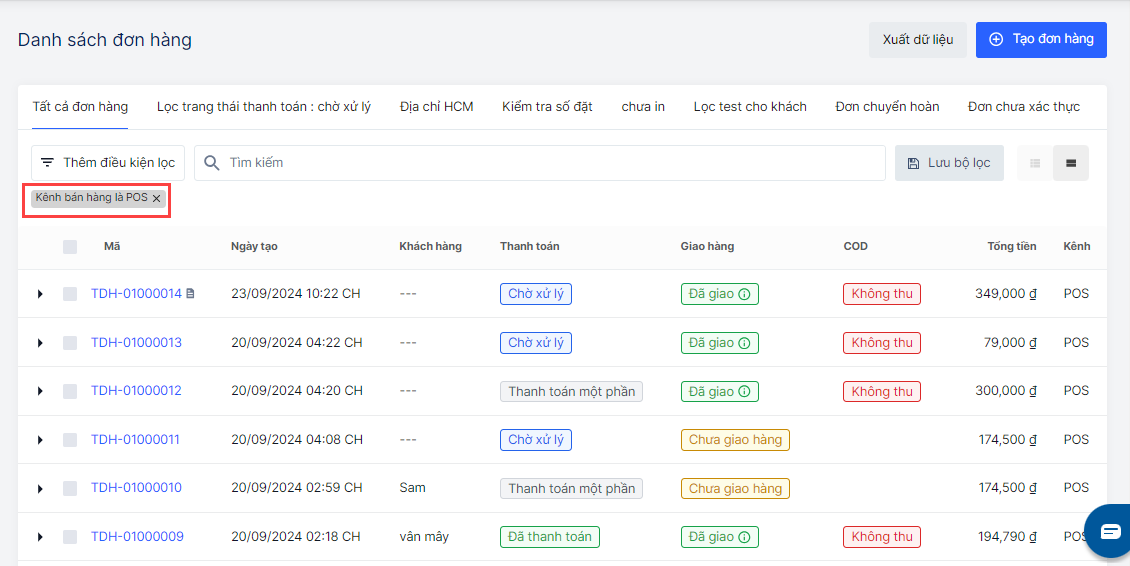Check the box for order TDH-01000013
1130x566 pixels.
(70, 343)
